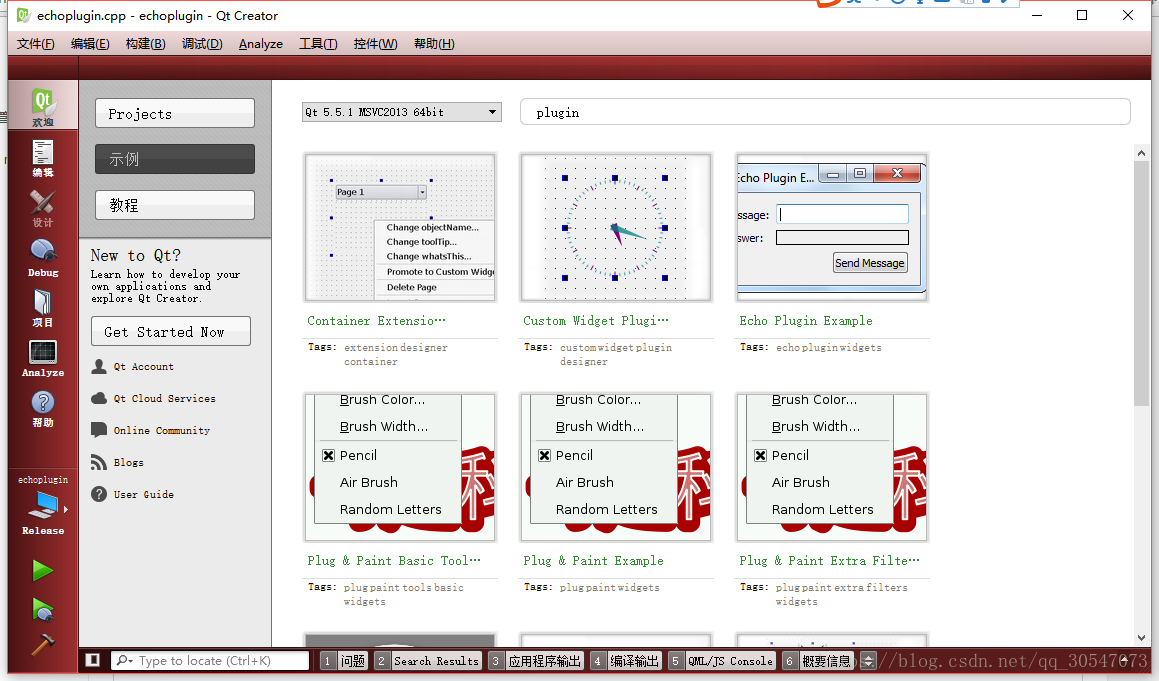This screenshot has width=1159, height=681.
Task: Click the examples search field containing plugin
Action: pyautogui.click(x=825, y=112)
